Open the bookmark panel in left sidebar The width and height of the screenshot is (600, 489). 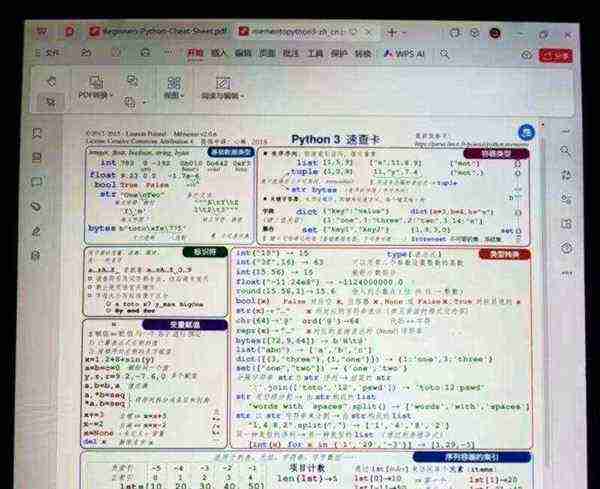(x=37, y=134)
